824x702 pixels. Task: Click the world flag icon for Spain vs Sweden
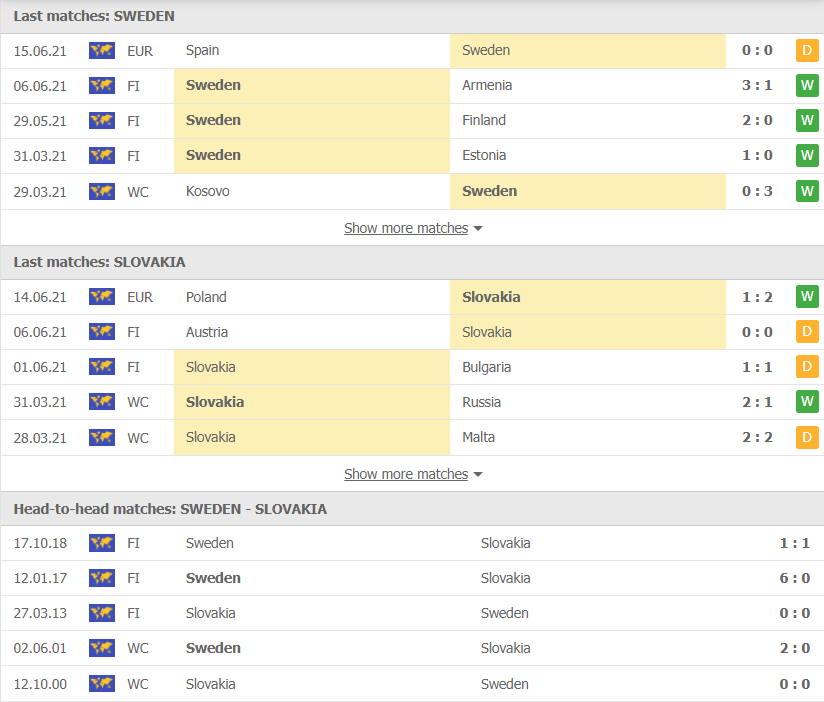(x=102, y=50)
